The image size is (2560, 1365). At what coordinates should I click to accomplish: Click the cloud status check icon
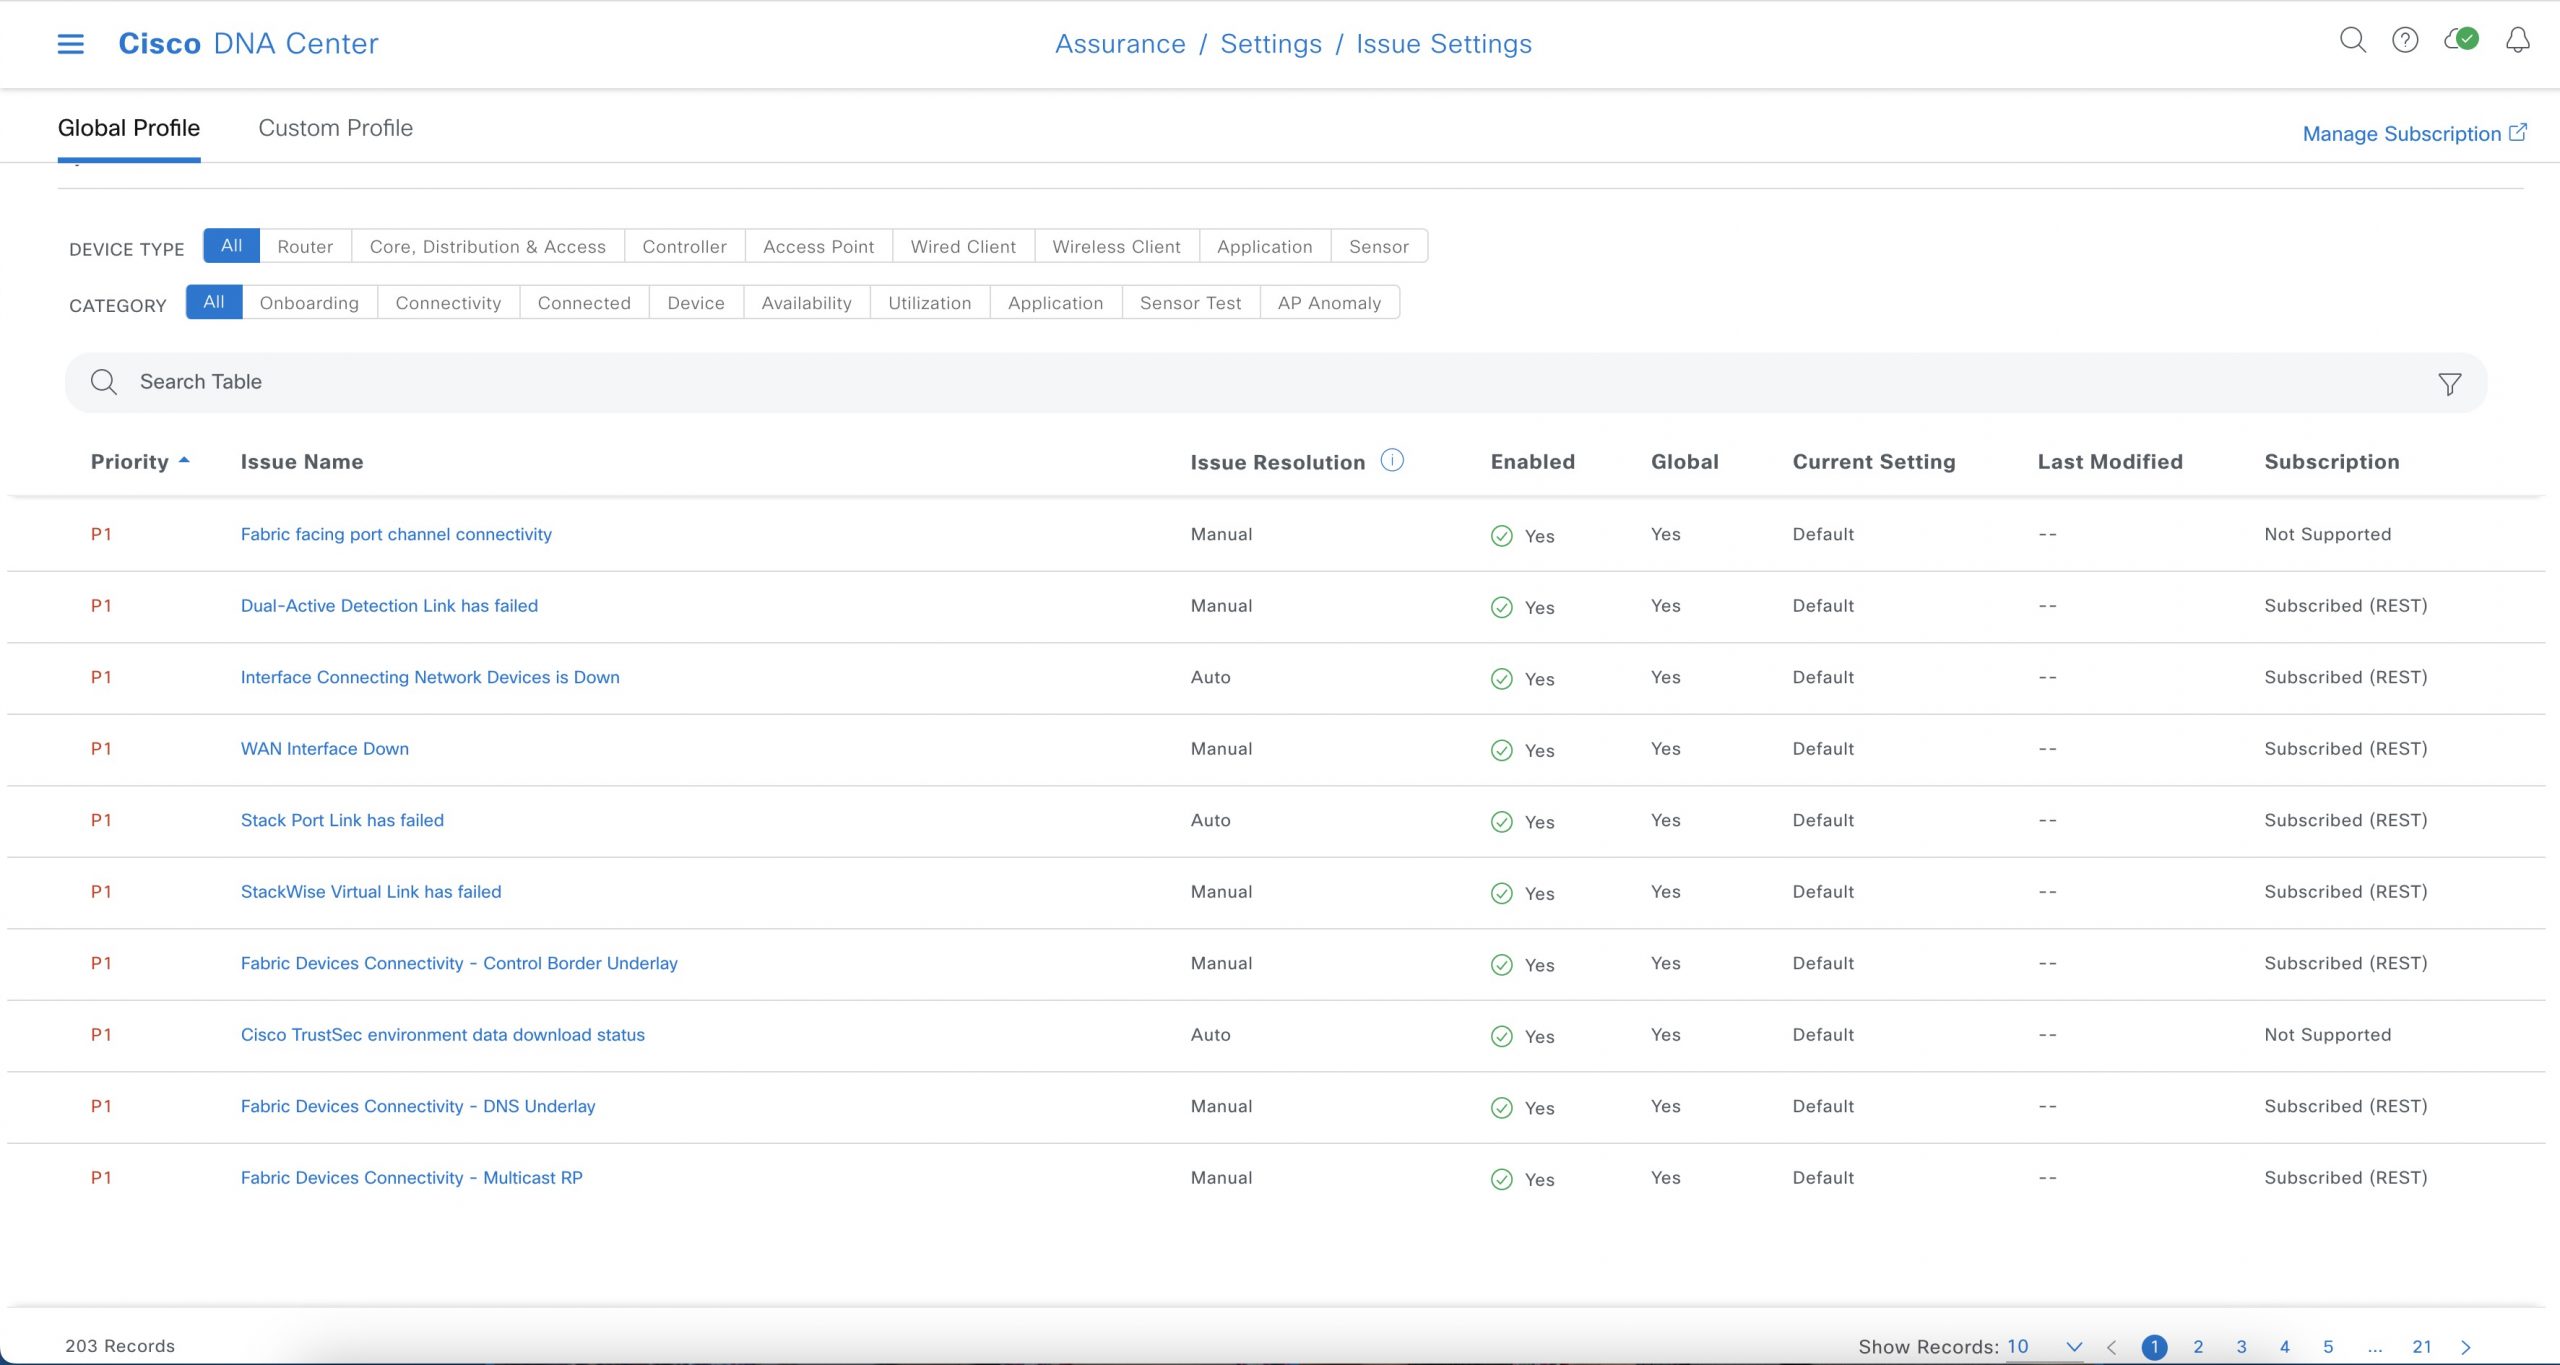click(x=2461, y=40)
